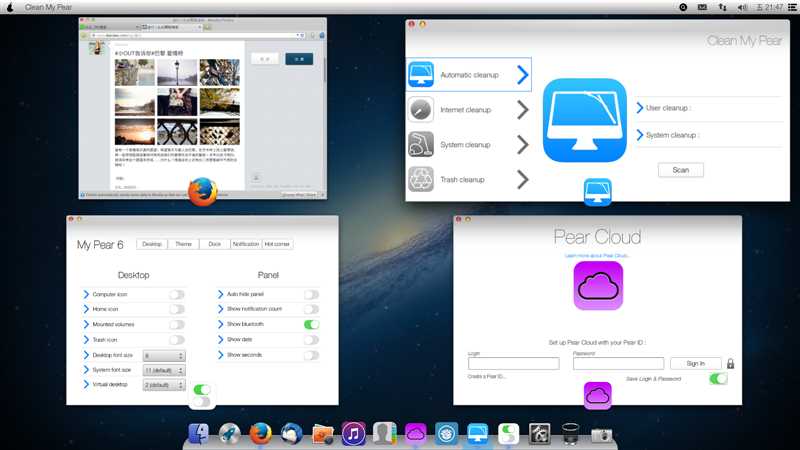Toggle the Trash icon switch
Image resolution: width=800 pixels, height=450 pixels.
pos(177,340)
